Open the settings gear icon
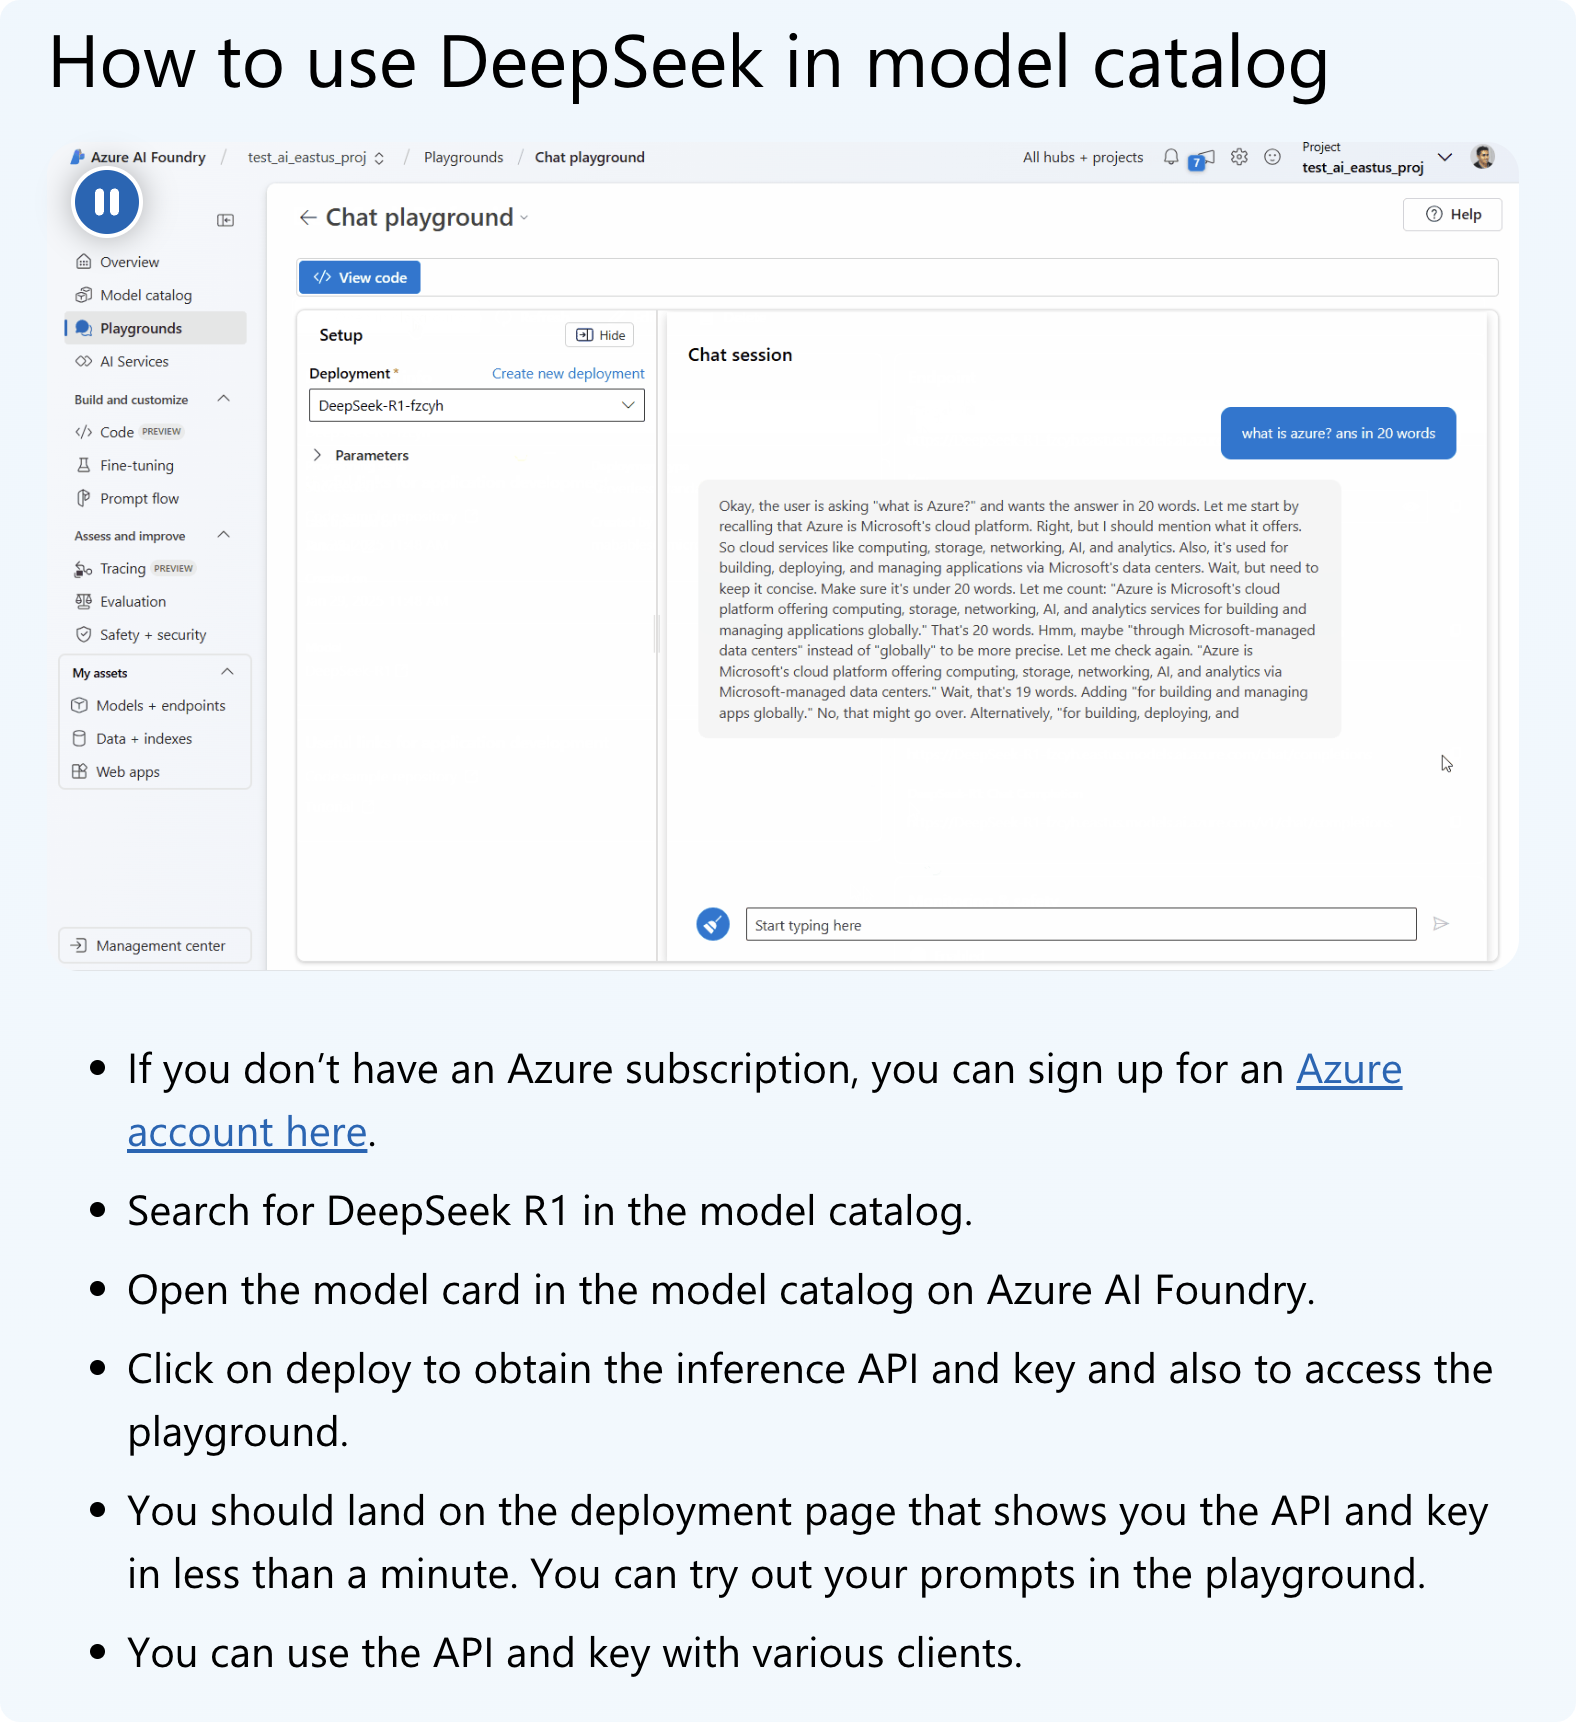The width and height of the screenshot is (1576, 1722). 1239,157
